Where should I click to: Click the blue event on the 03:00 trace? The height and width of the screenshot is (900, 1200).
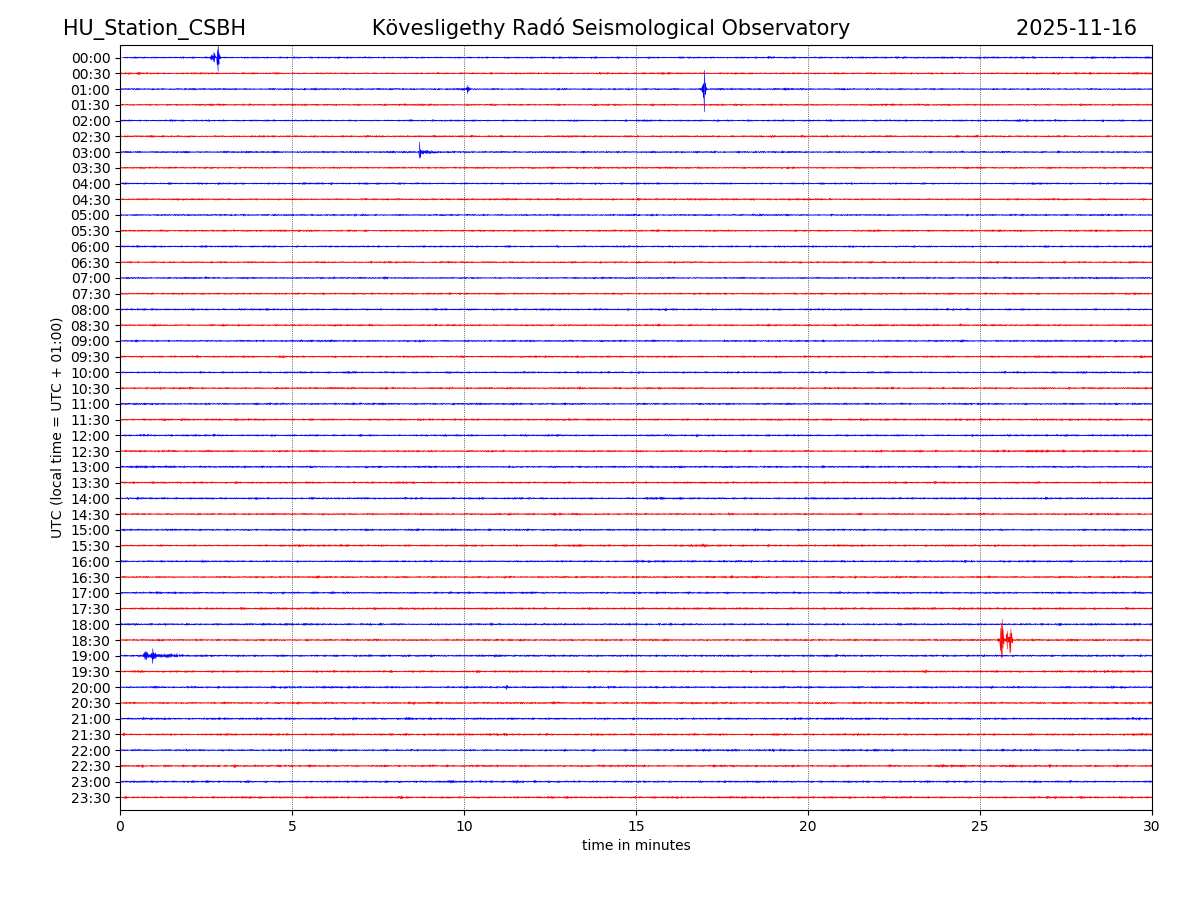pyautogui.click(x=421, y=152)
